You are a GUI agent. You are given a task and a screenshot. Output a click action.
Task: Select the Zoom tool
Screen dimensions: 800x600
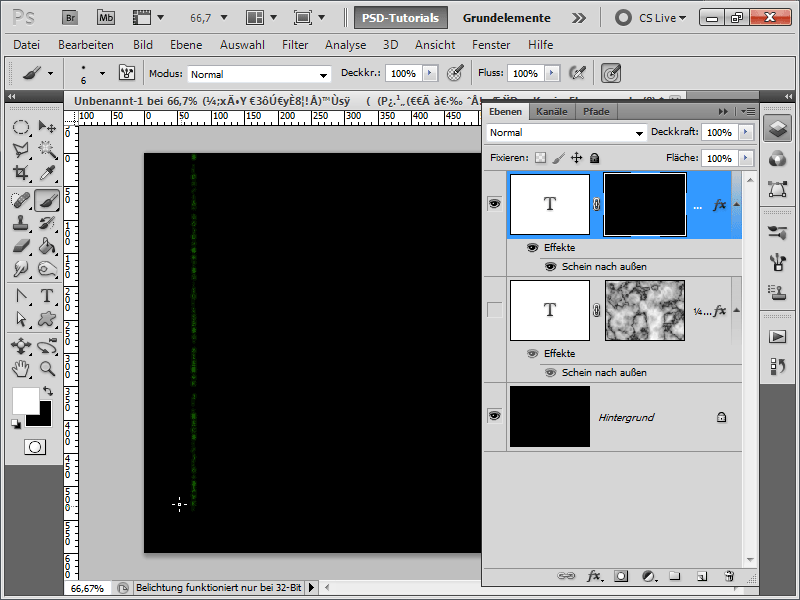coord(47,369)
